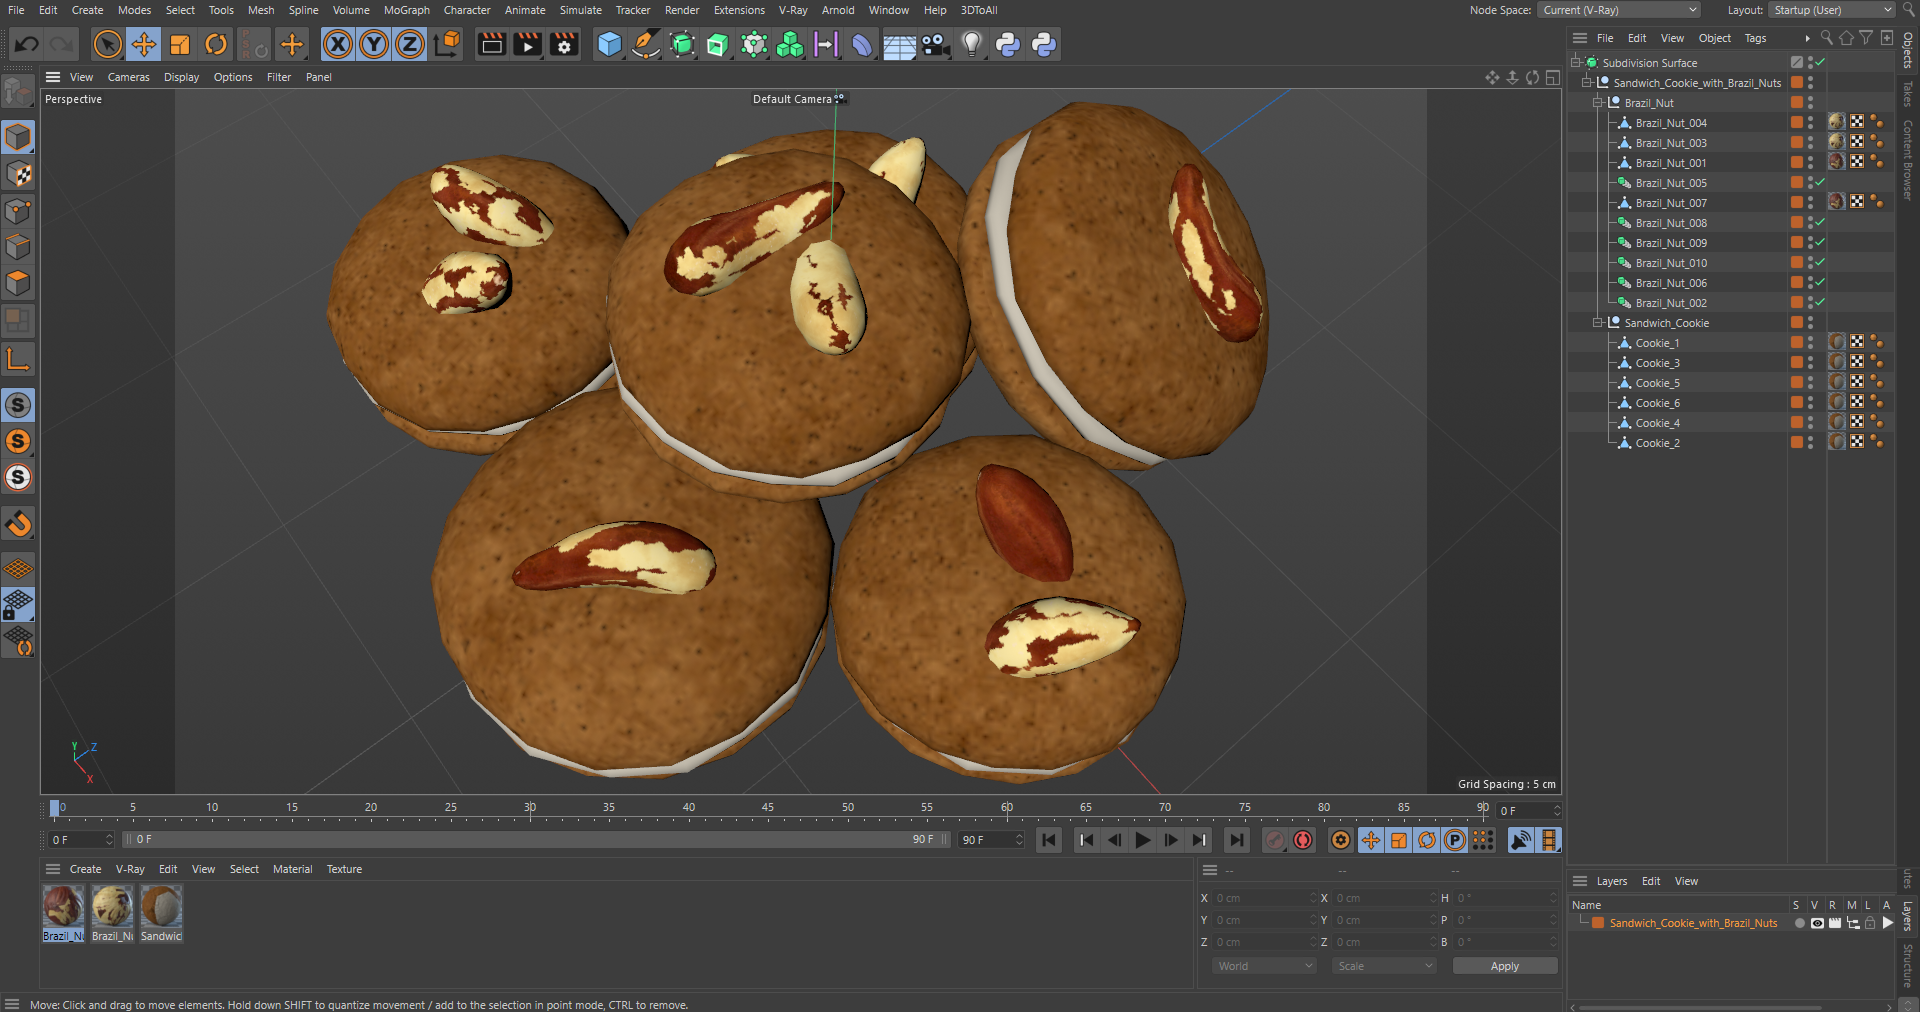
Task: Open the Simulate menu
Action: 580,10
